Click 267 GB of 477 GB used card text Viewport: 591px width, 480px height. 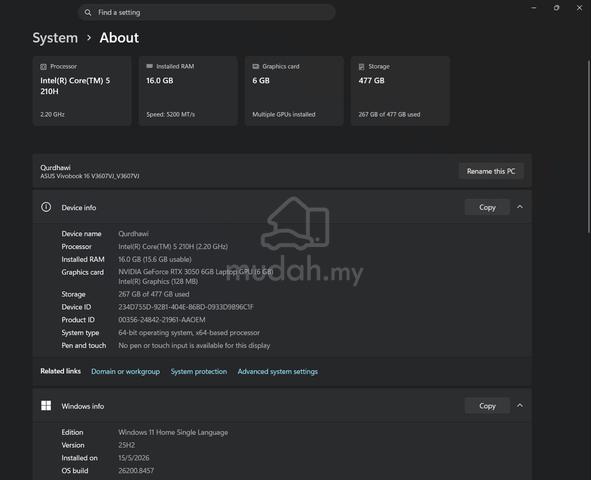pos(389,115)
